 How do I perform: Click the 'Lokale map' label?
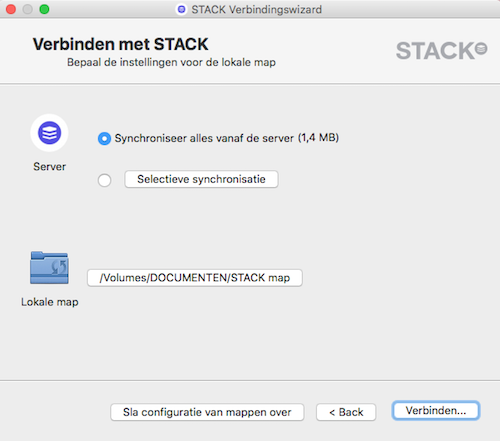pos(50,302)
